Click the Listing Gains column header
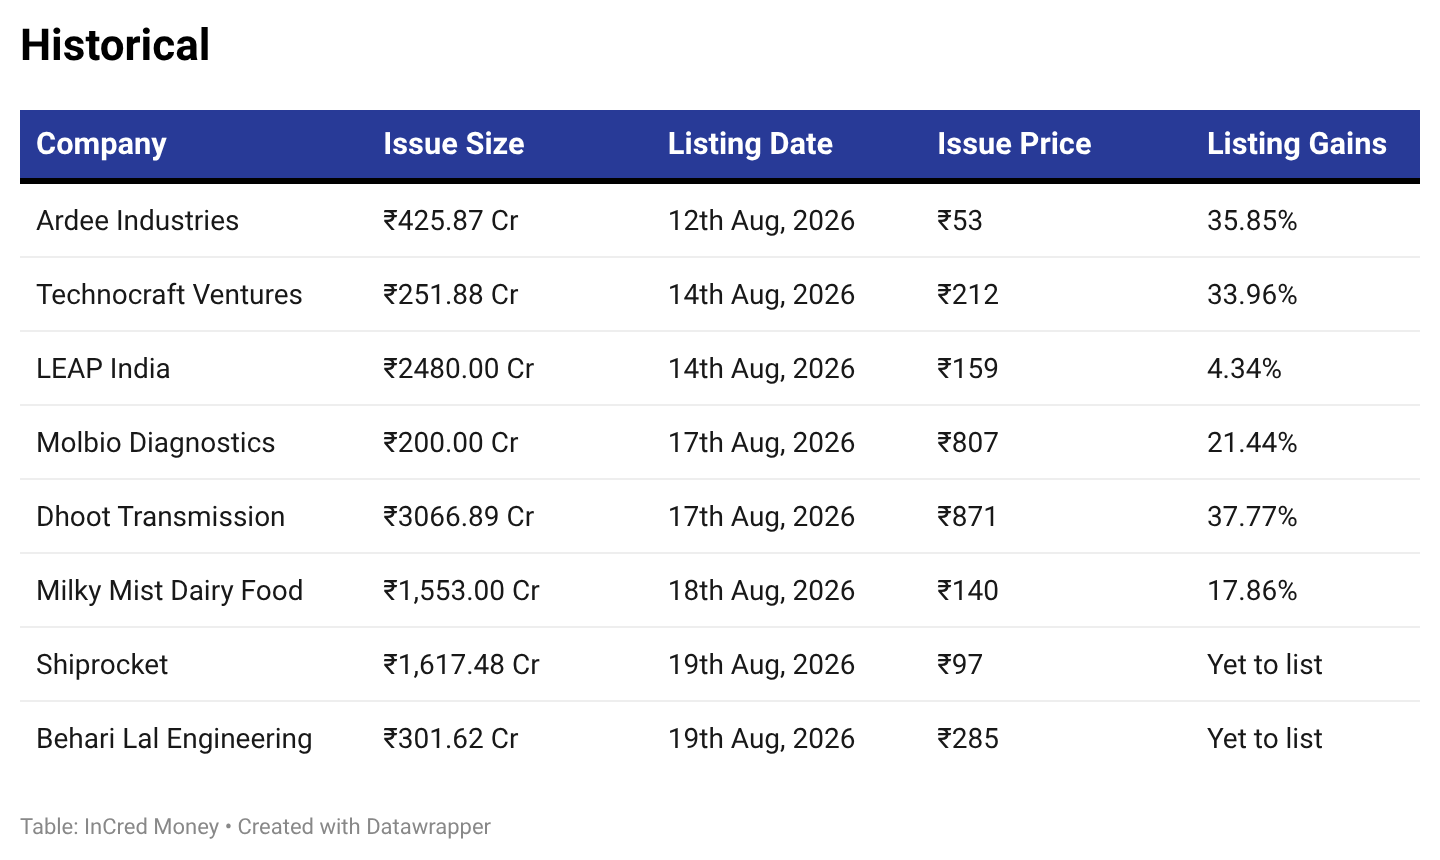 click(1296, 144)
